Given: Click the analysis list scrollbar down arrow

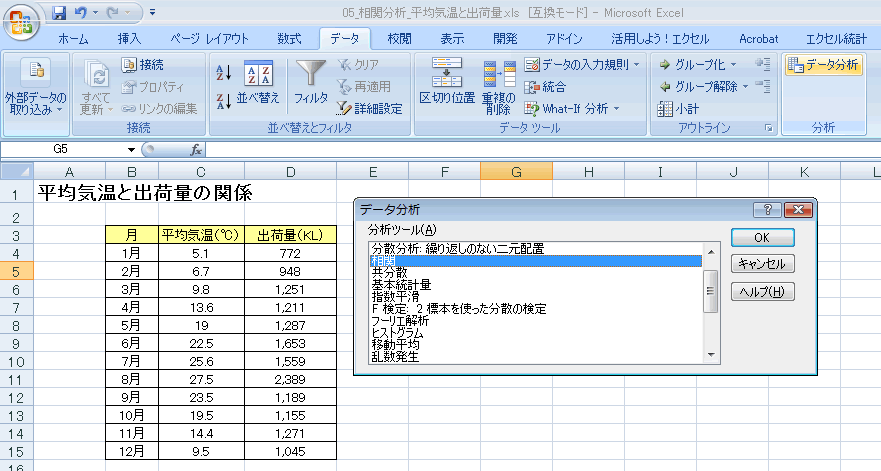Looking at the screenshot, I should [711, 354].
